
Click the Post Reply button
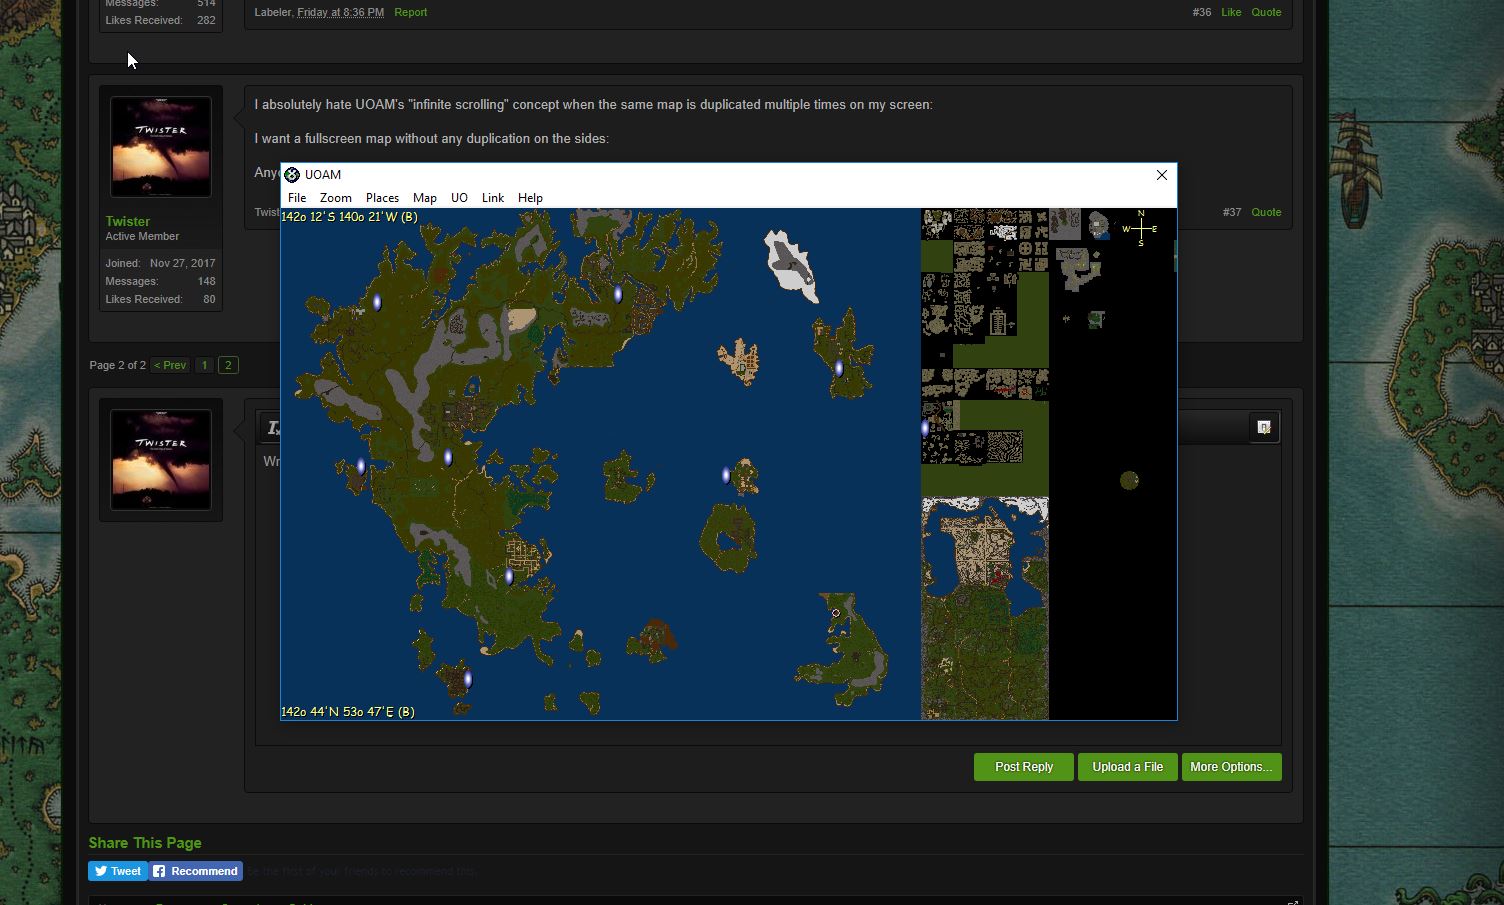click(1024, 767)
